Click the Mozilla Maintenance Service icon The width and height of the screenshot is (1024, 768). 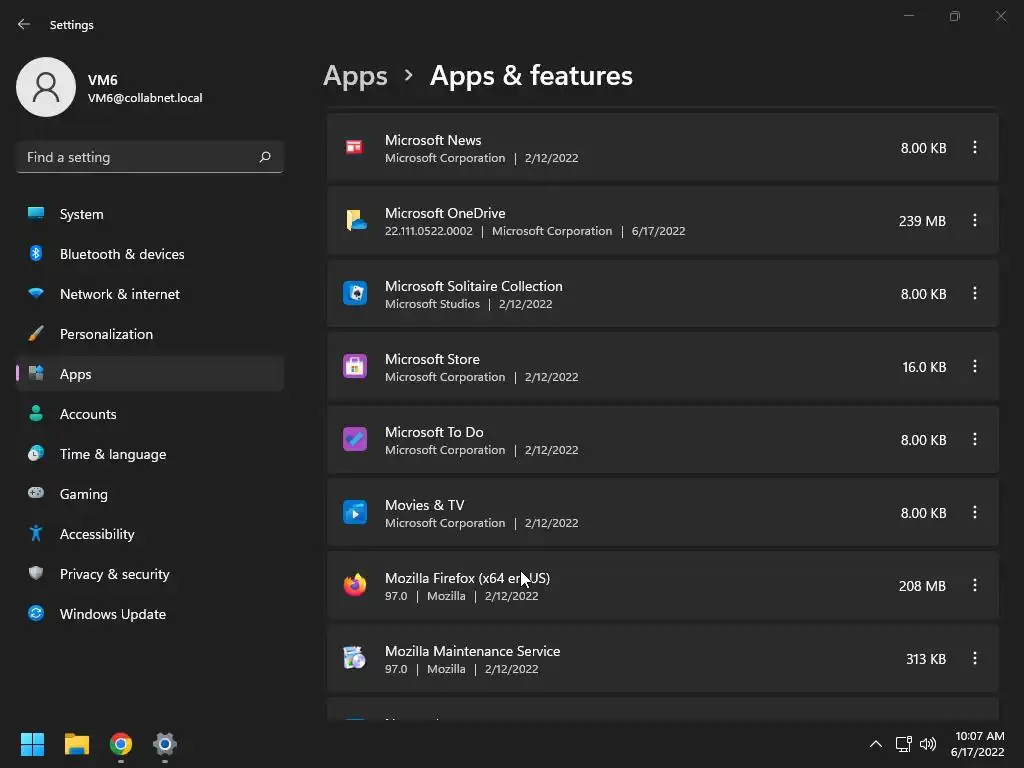point(355,658)
